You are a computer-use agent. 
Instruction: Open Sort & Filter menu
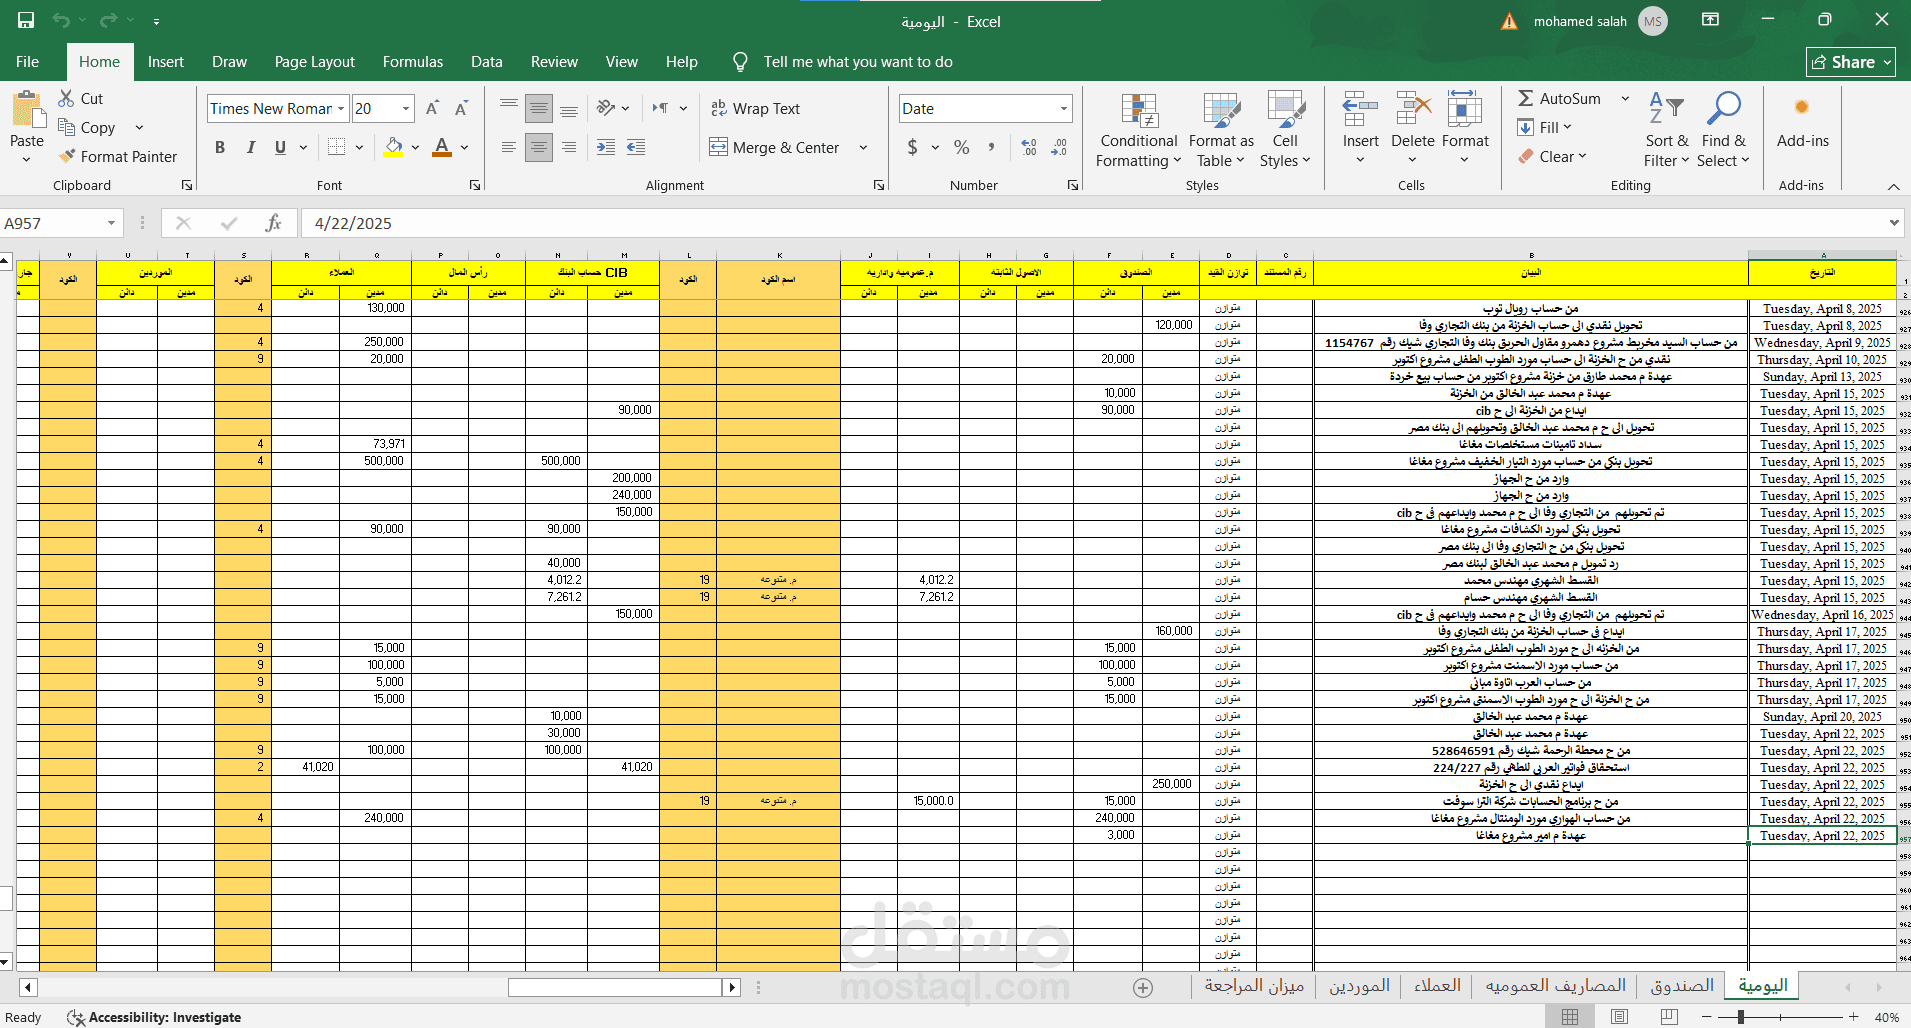(x=1666, y=130)
